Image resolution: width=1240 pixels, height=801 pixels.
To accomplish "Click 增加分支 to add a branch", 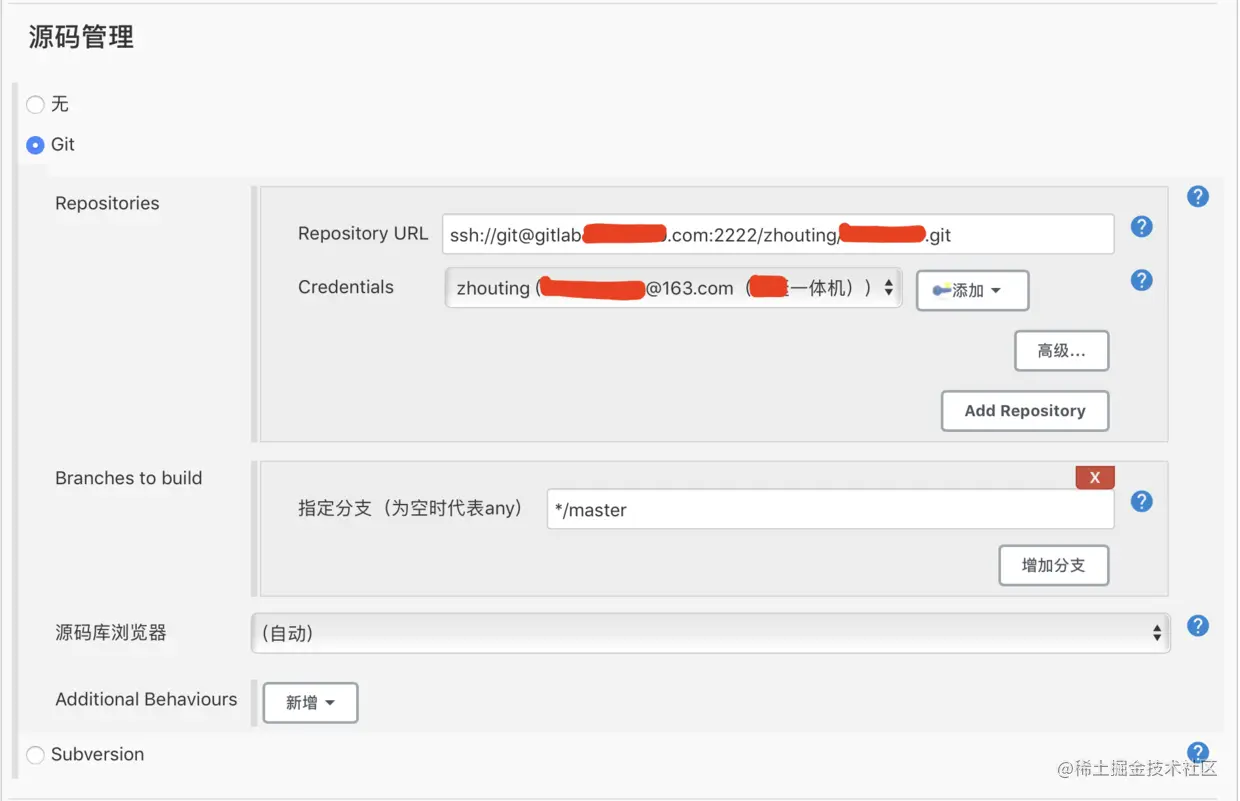I will point(1053,565).
